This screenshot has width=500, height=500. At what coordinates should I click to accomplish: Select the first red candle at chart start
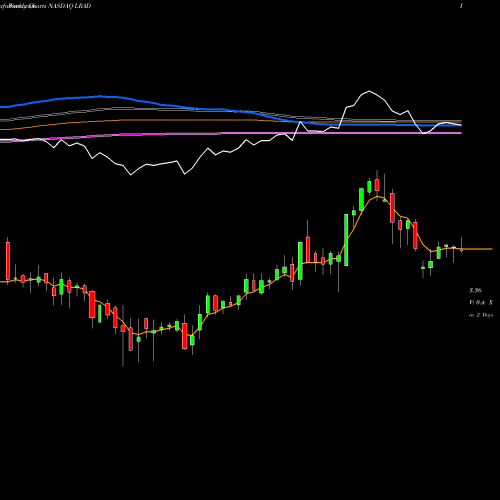(x=8, y=261)
